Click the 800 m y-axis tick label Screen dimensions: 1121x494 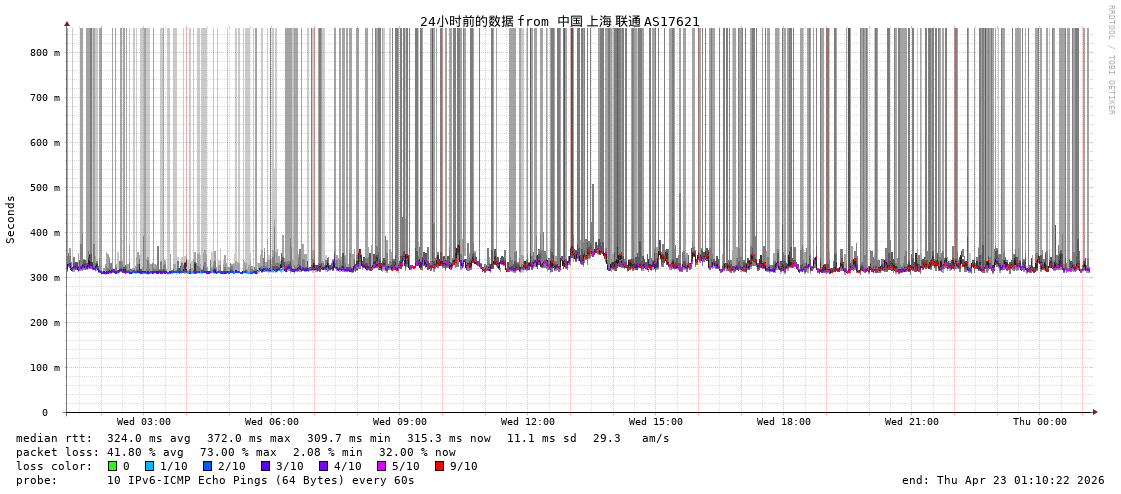click(x=45, y=53)
